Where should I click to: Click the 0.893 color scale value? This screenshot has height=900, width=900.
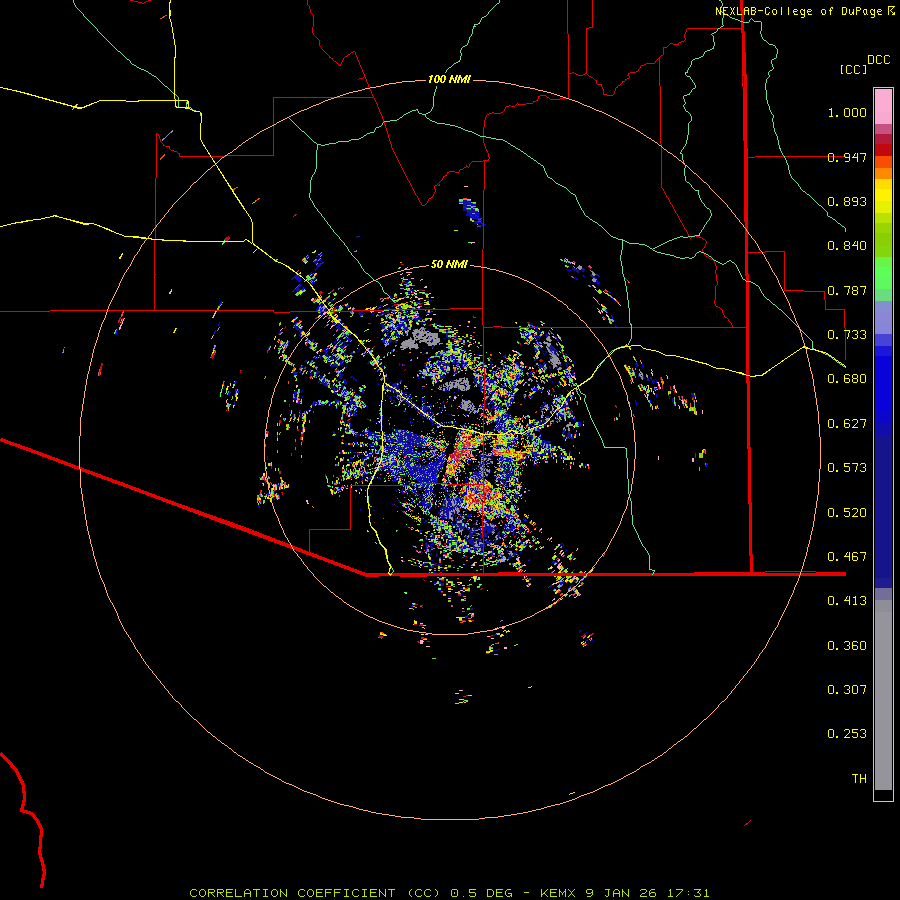[x=847, y=201]
